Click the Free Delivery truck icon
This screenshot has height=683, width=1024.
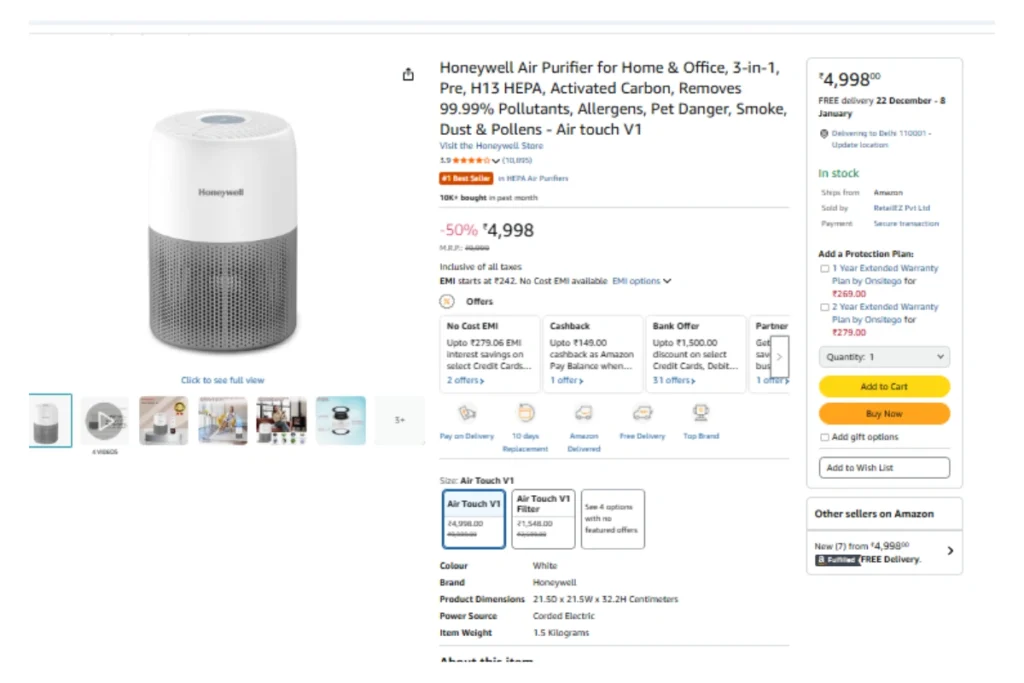[x=642, y=413]
